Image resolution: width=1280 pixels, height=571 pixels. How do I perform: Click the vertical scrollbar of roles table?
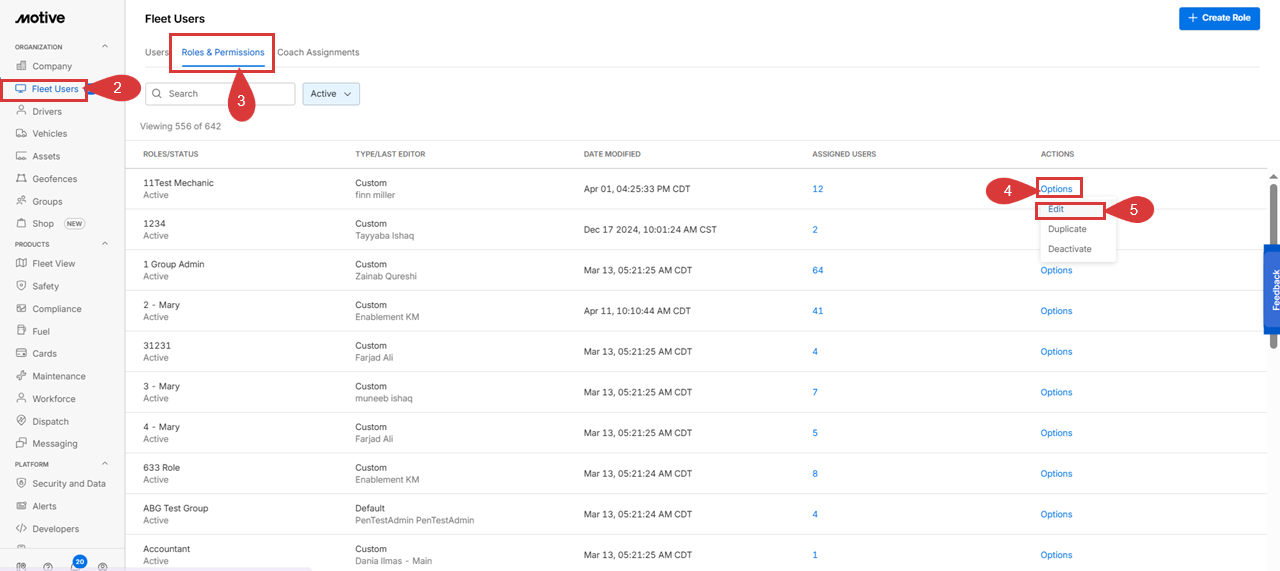1273,262
